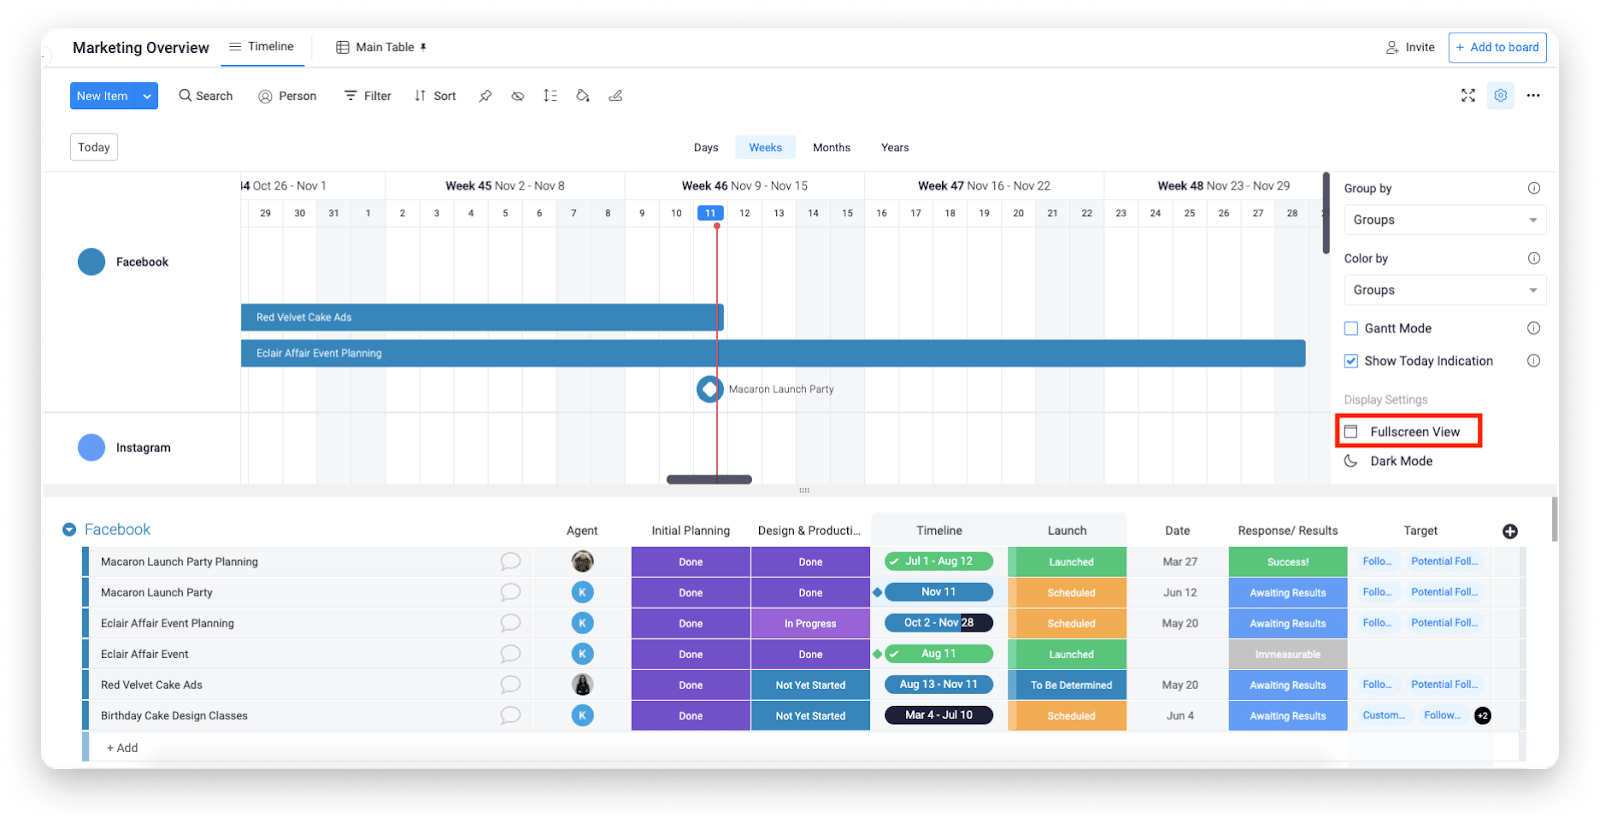This screenshot has width=1600, height=823.
Task: Toggle Fullscreen View setting
Action: [x=1408, y=431]
